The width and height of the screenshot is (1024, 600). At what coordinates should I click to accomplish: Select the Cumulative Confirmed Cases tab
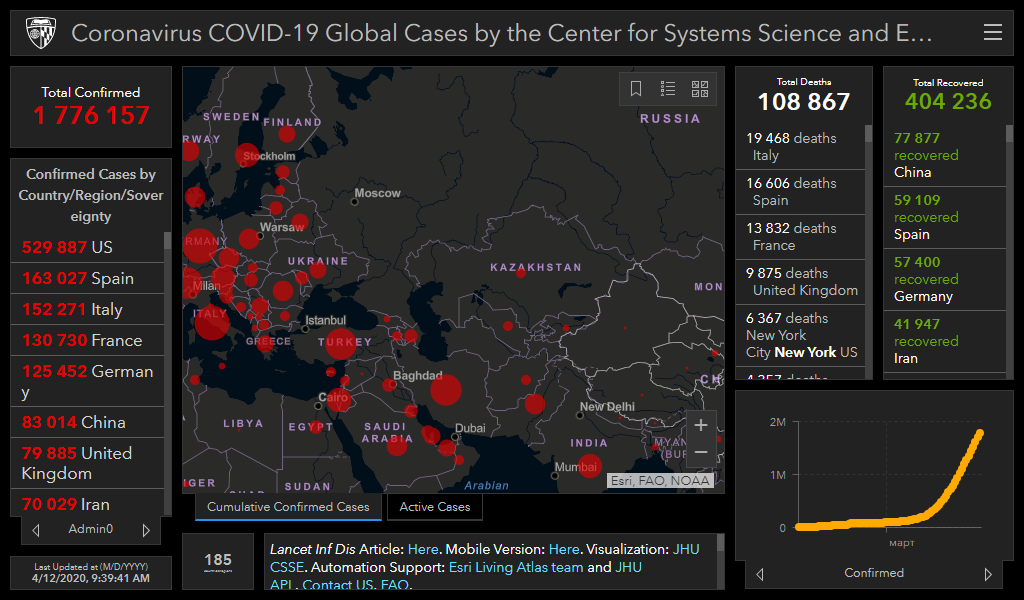pos(288,507)
